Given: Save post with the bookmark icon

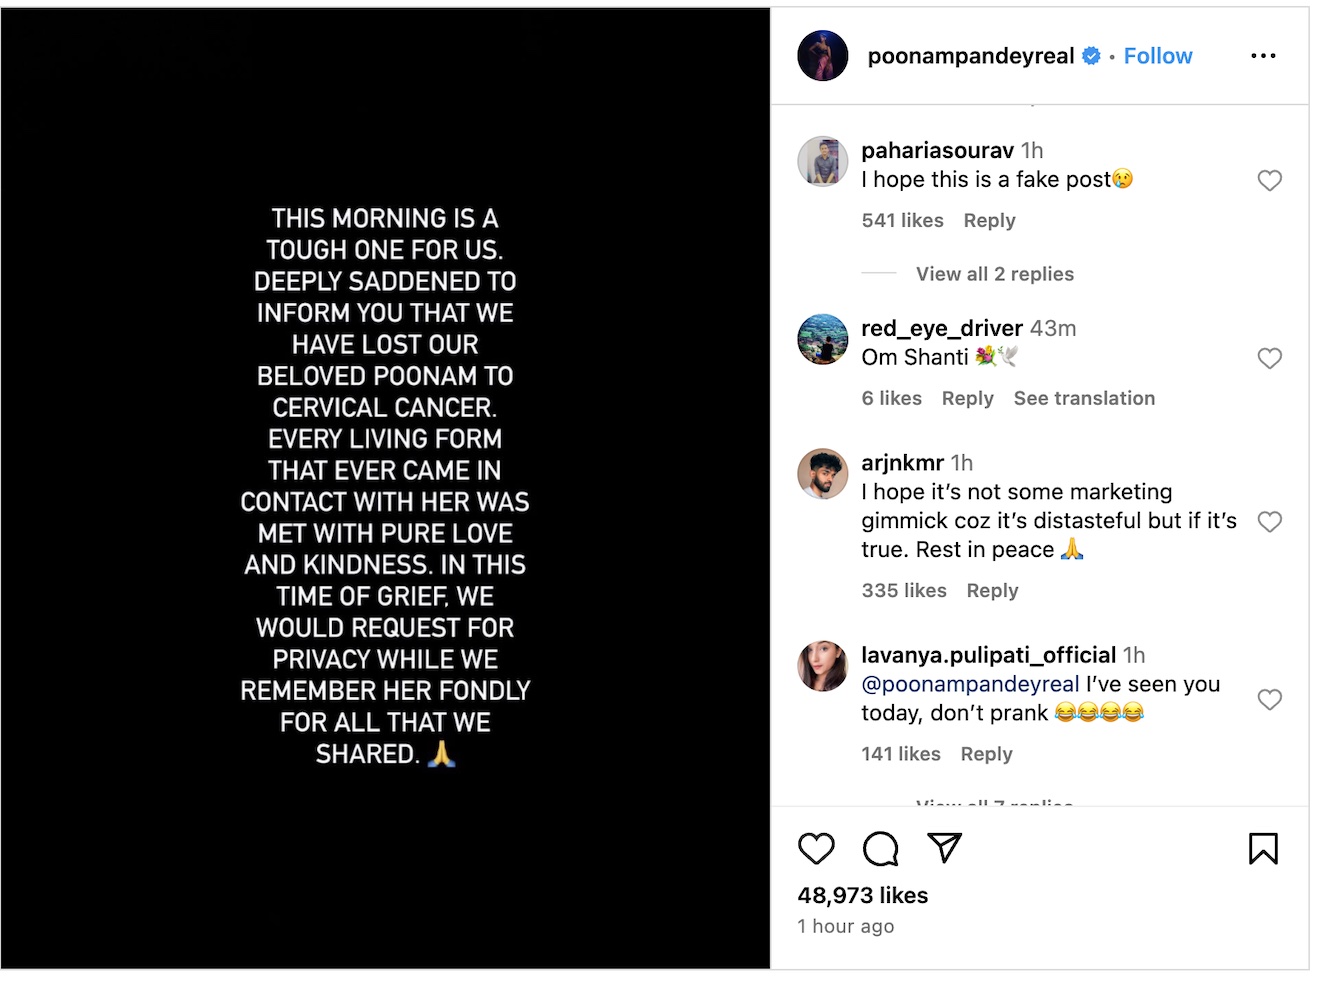Looking at the screenshot, I should [1263, 849].
